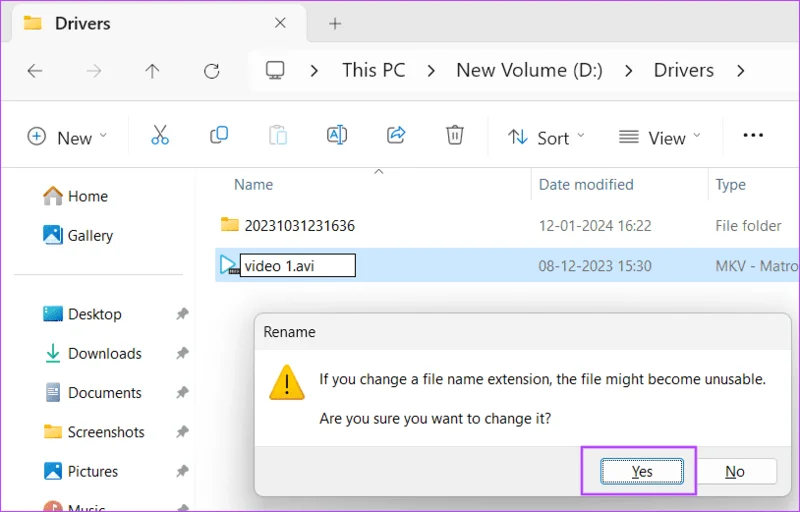Expand chevron after Drivers in address bar
The height and width of the screenshot is (512, 800).
(x=740, y=71)
